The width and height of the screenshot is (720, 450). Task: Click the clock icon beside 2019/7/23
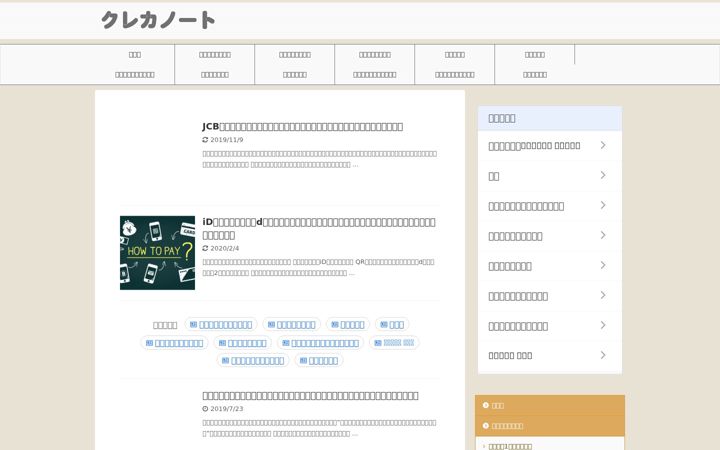coord(205,409)
